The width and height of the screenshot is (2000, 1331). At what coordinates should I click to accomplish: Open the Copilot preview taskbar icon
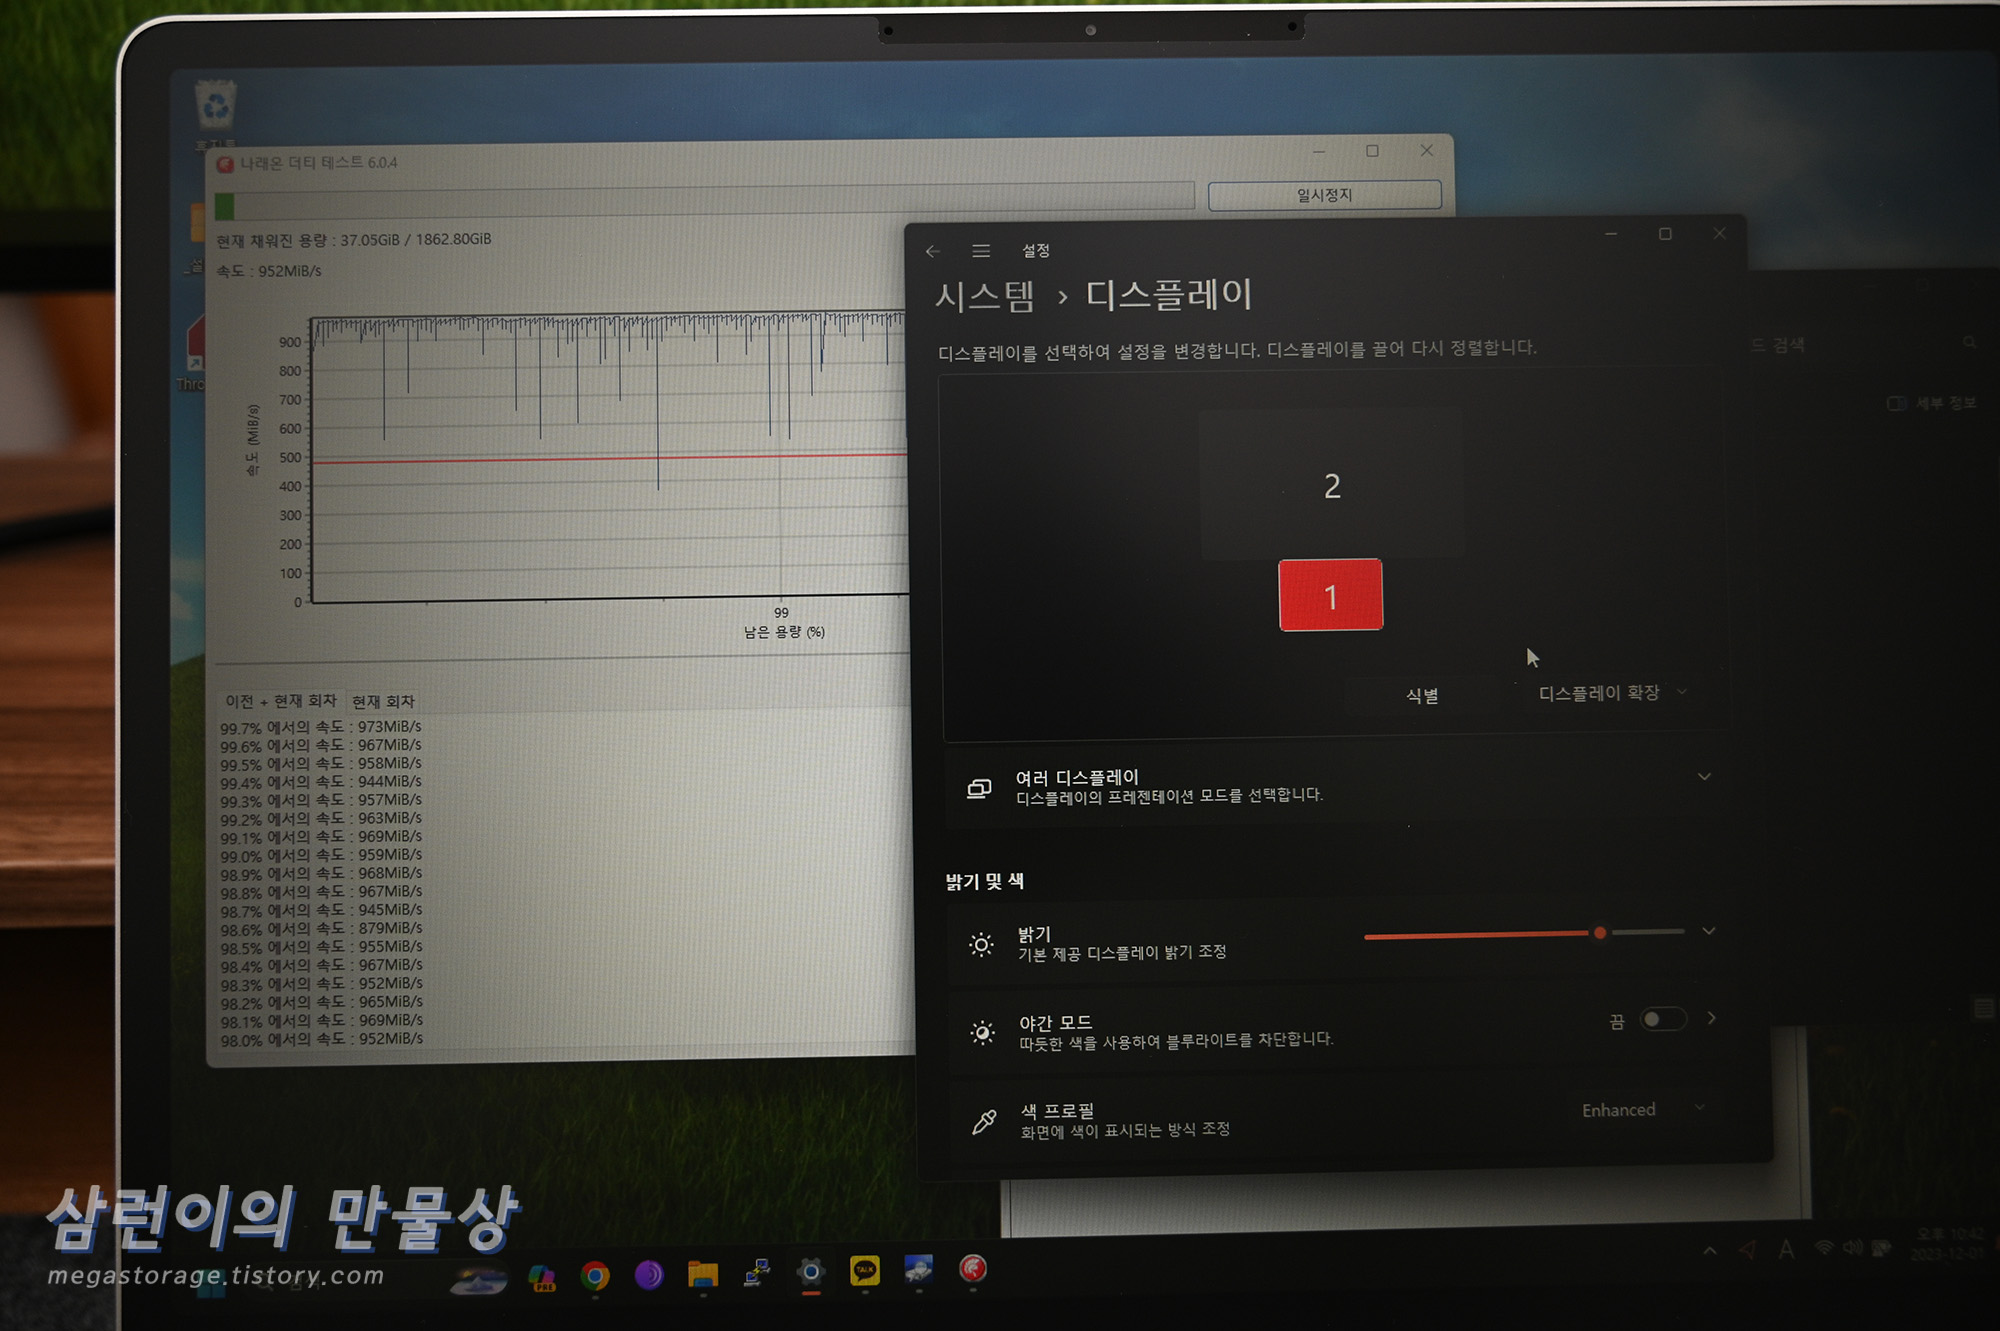tap(542, 1277)
